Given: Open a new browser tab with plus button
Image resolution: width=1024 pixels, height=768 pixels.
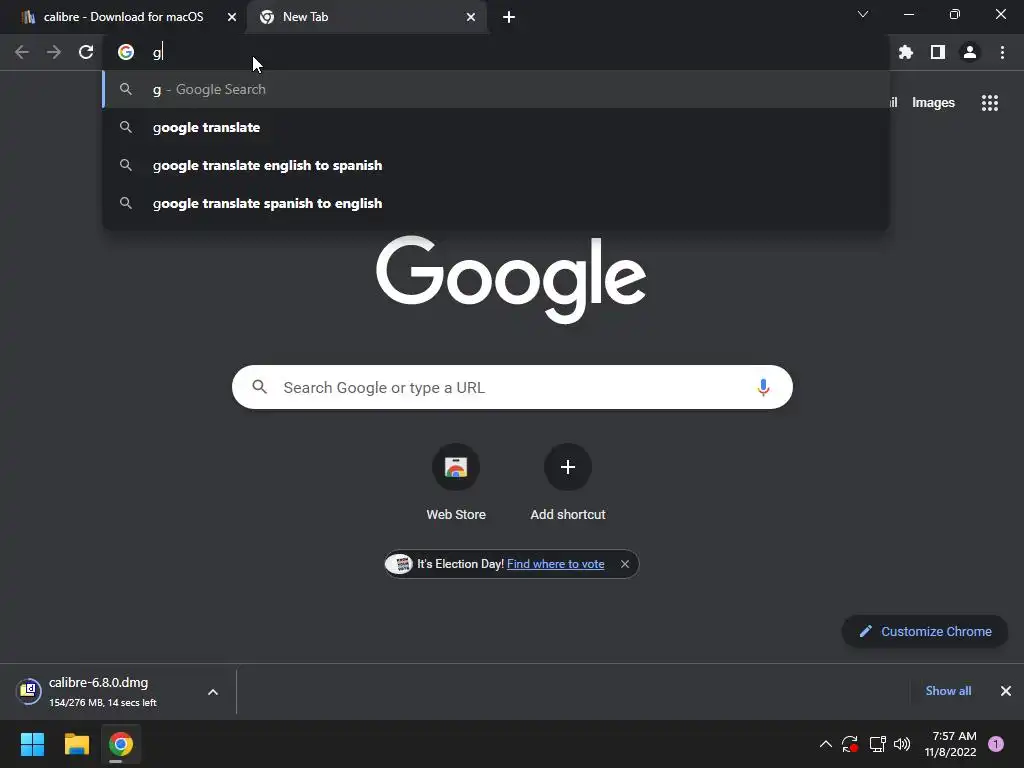Looking at the screenshot, I should pos(509,17).
